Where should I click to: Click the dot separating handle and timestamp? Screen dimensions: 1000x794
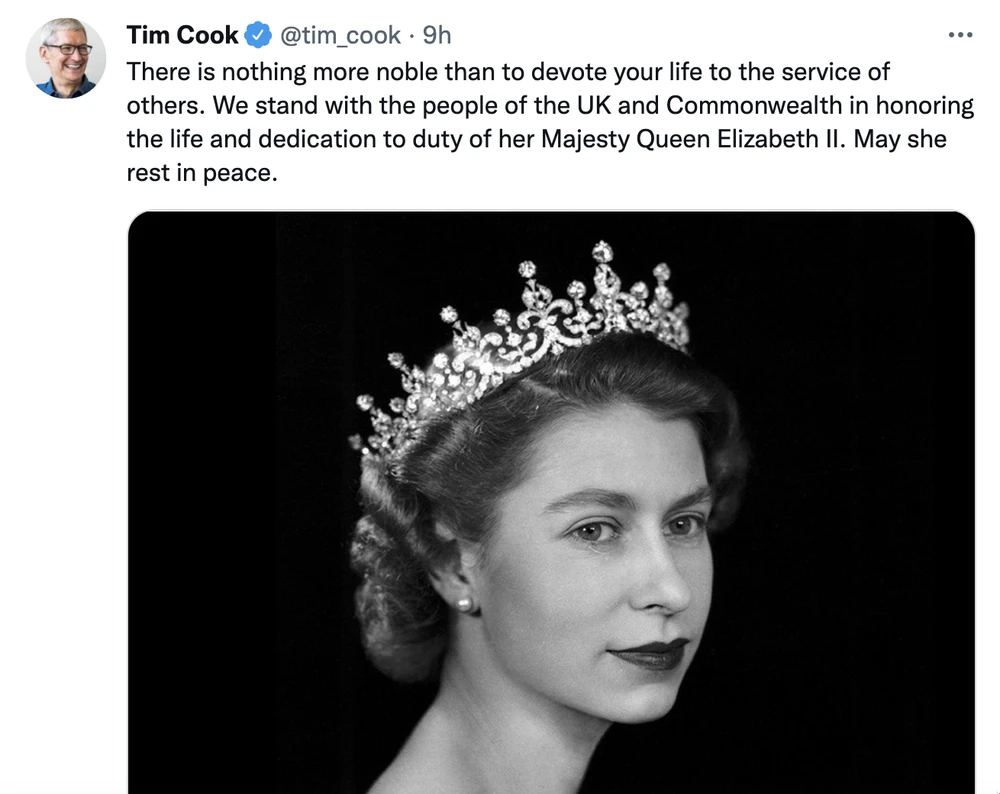click(x=412, y=36)
